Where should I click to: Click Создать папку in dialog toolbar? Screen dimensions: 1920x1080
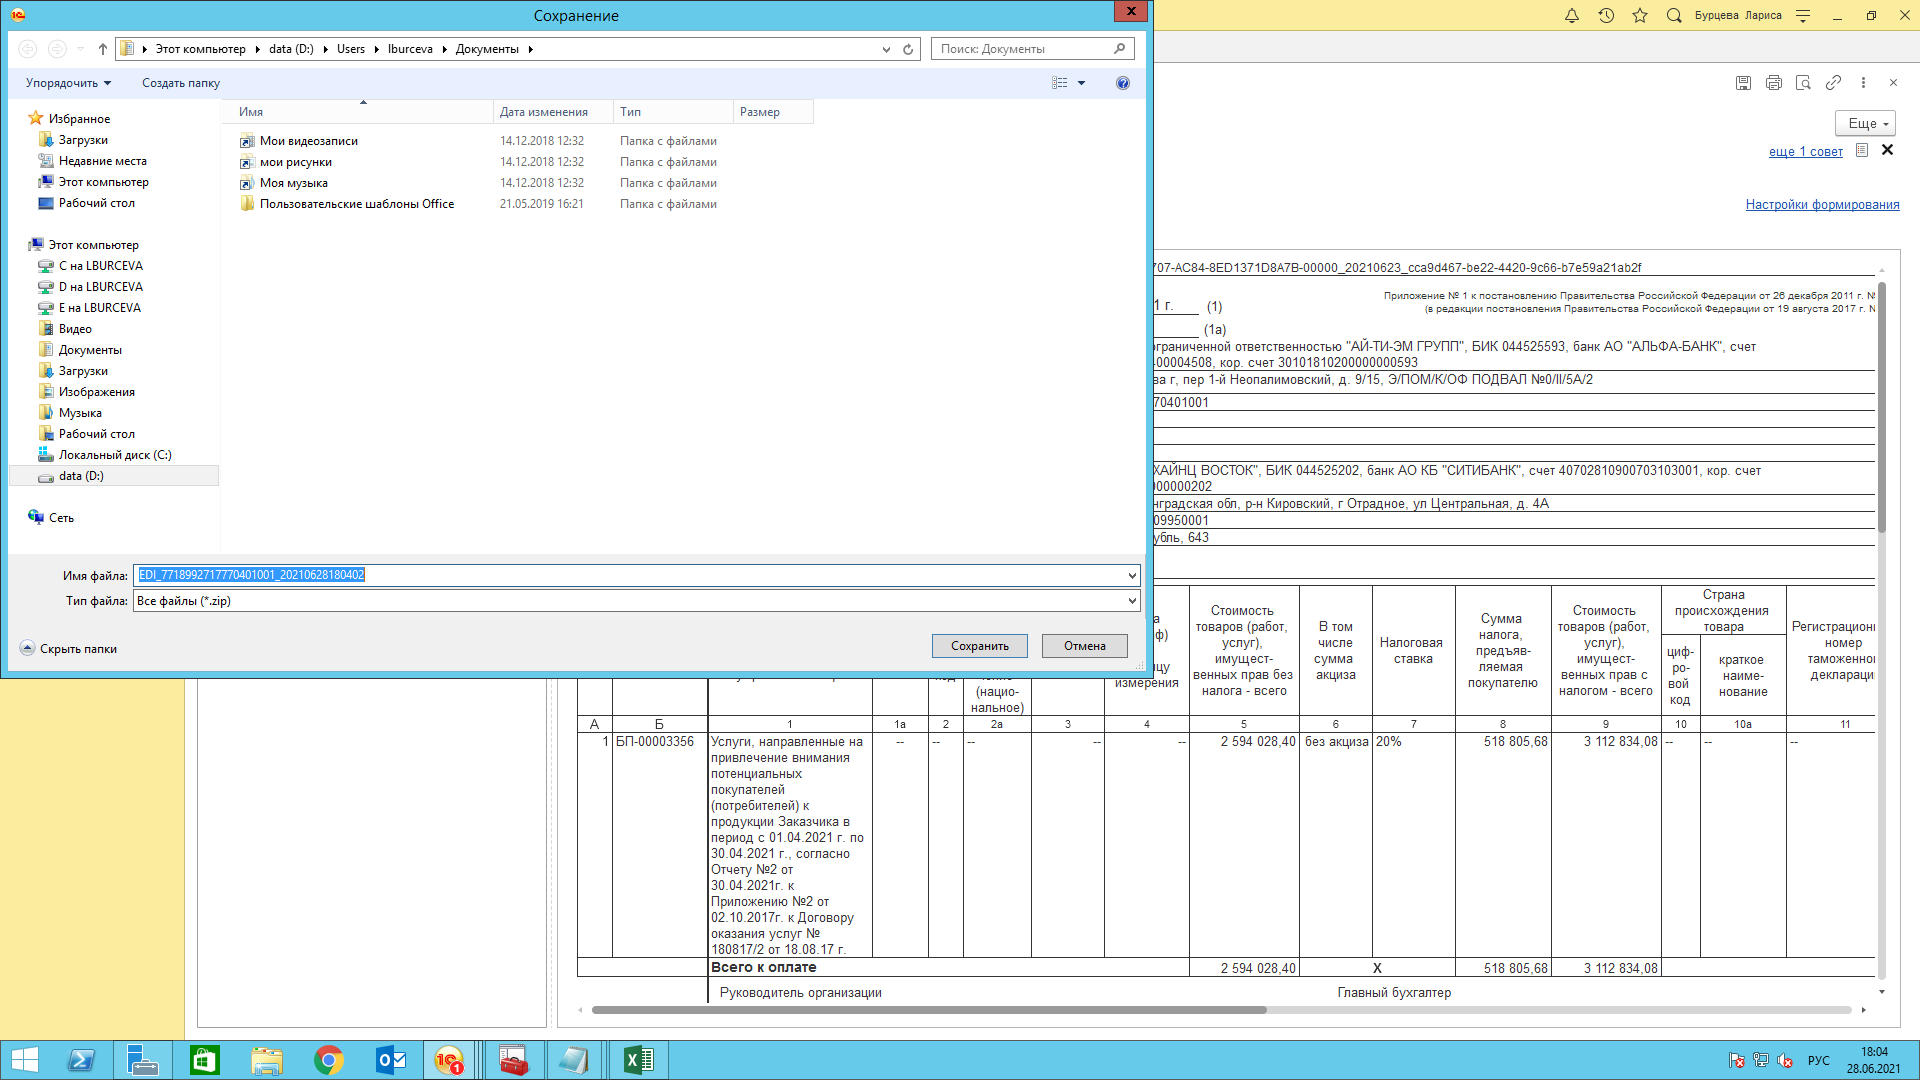pyautogui.click(x=180, y=83)
